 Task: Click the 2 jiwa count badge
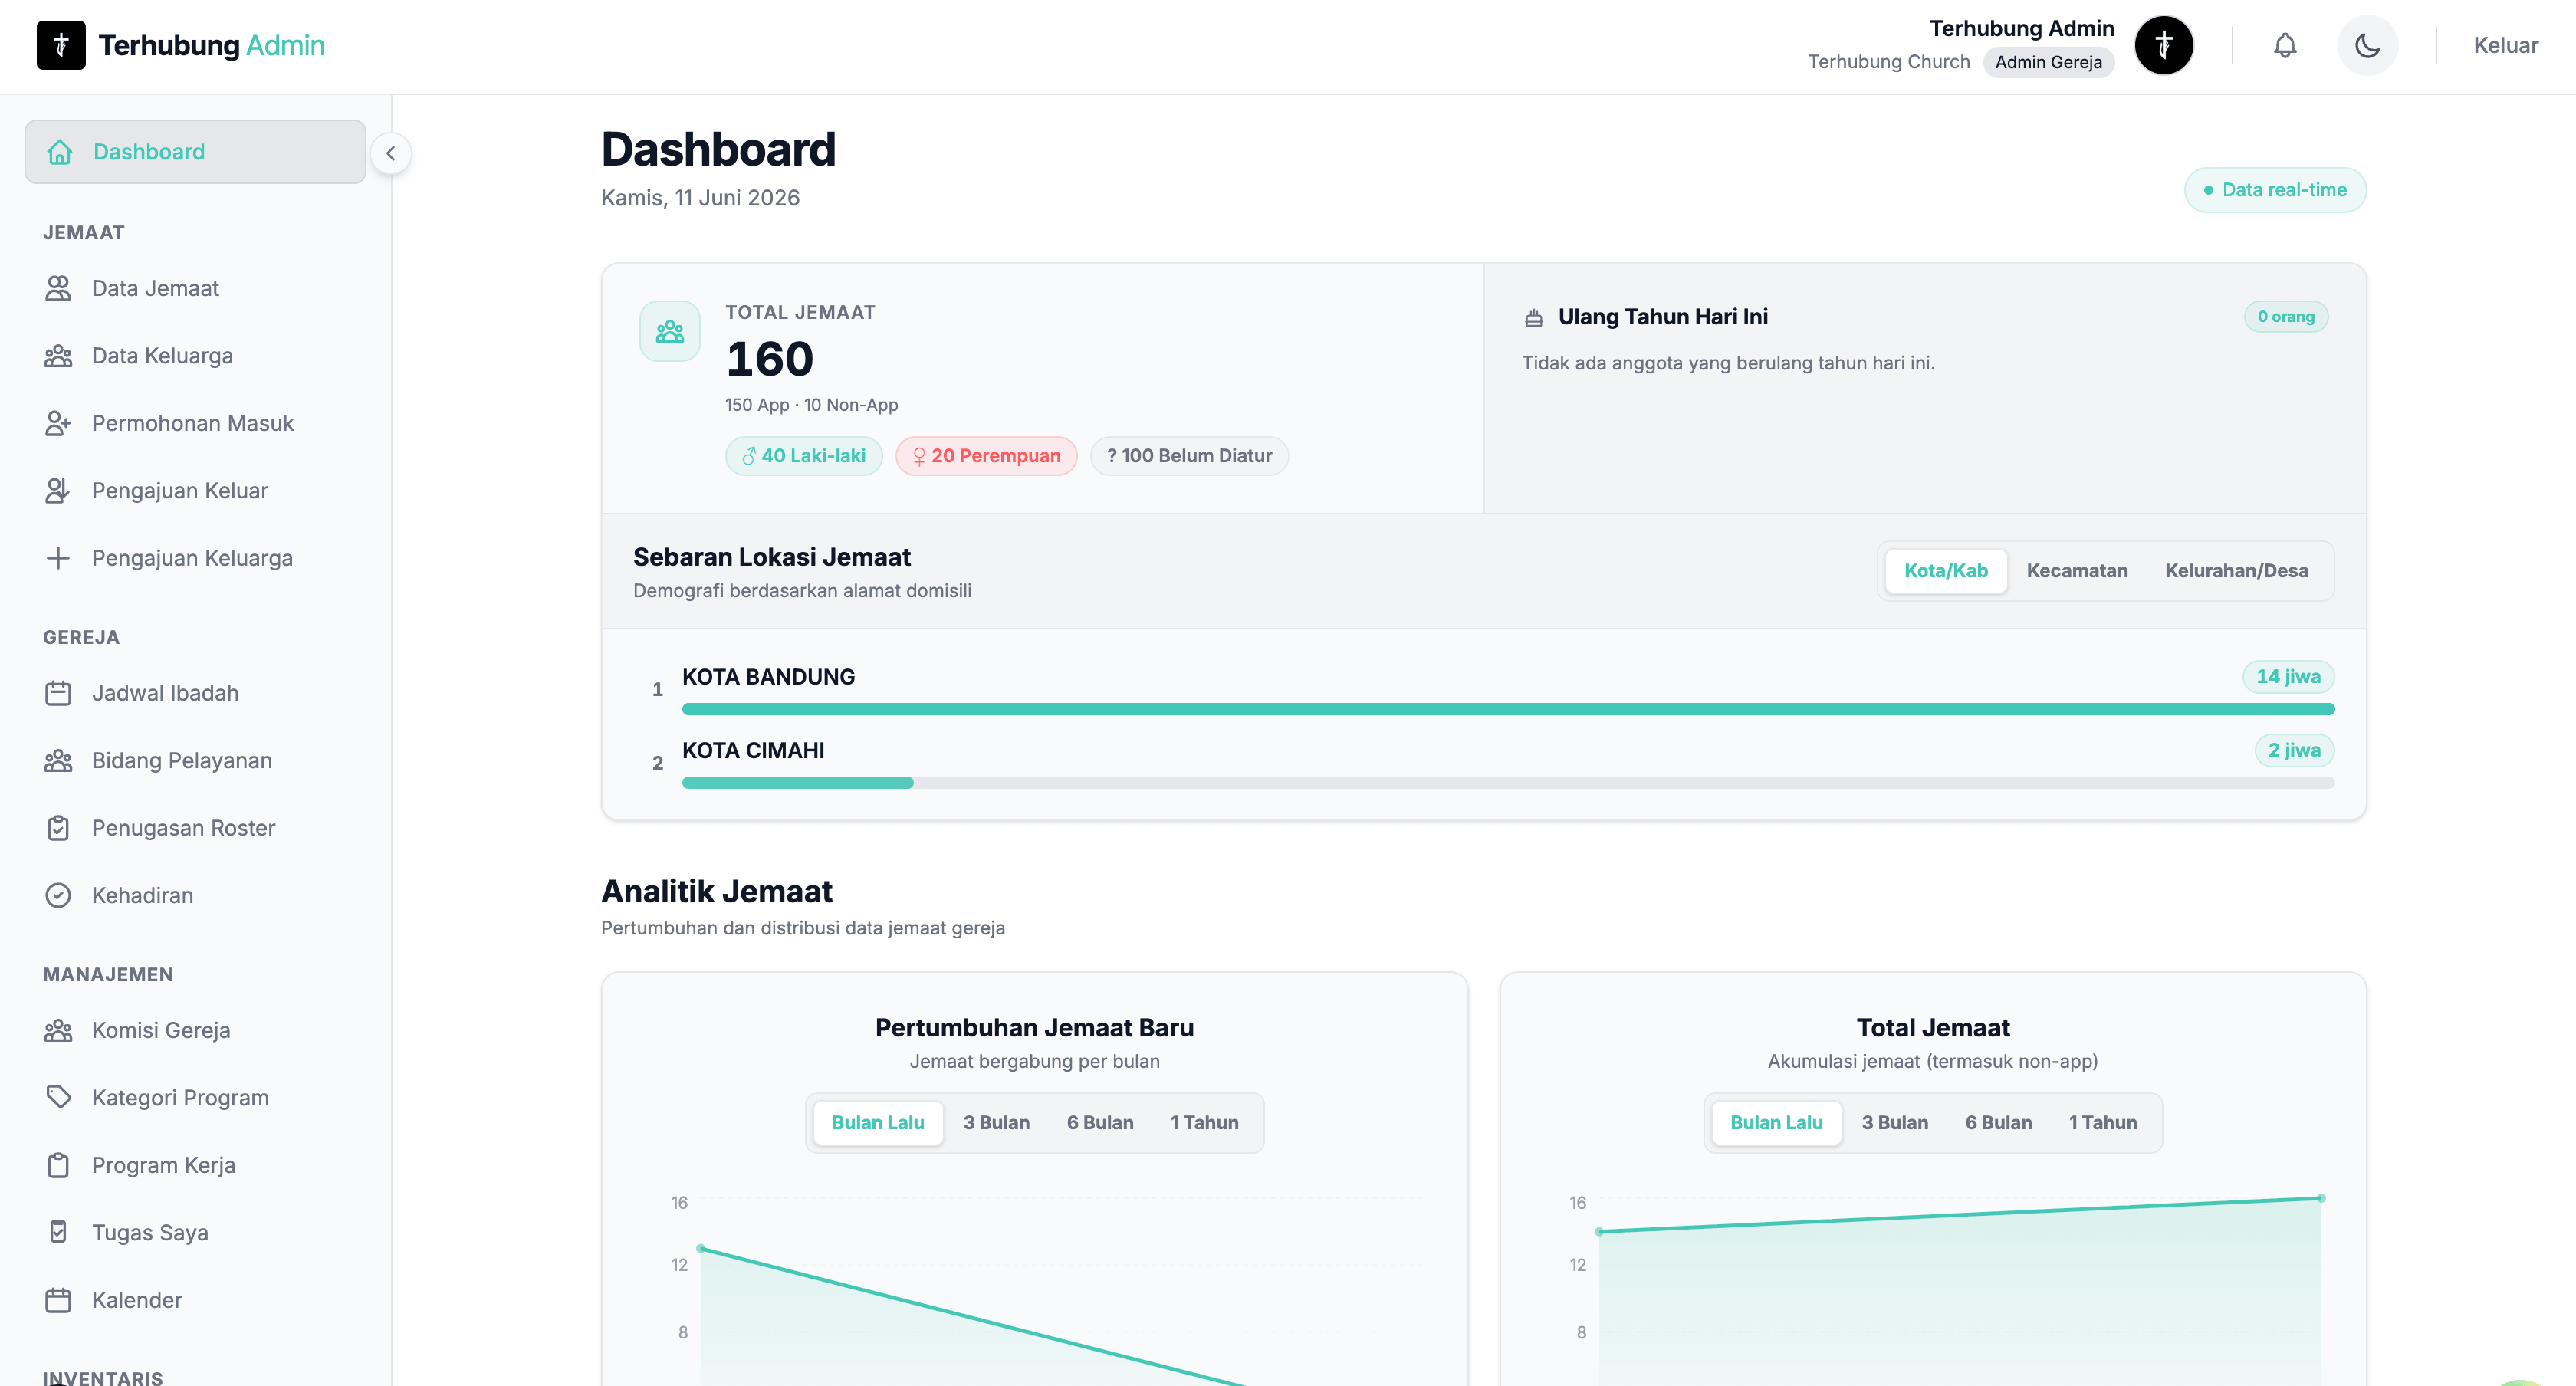click(x=2294, y=751)
